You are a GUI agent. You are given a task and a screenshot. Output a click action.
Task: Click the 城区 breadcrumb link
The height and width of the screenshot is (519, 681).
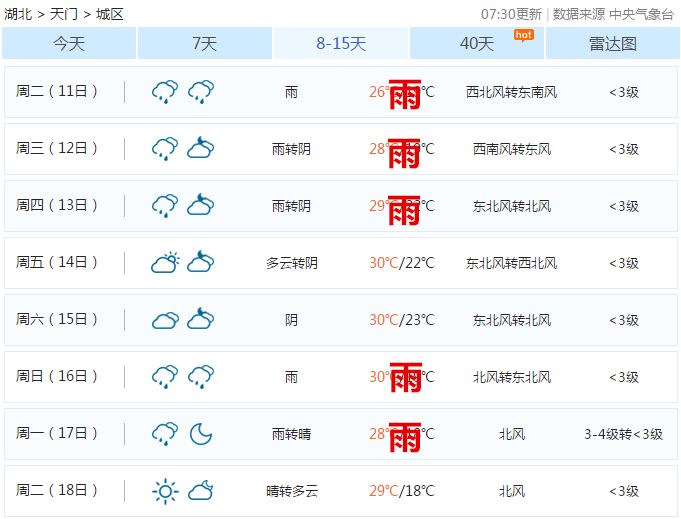(x=110, y=14)
